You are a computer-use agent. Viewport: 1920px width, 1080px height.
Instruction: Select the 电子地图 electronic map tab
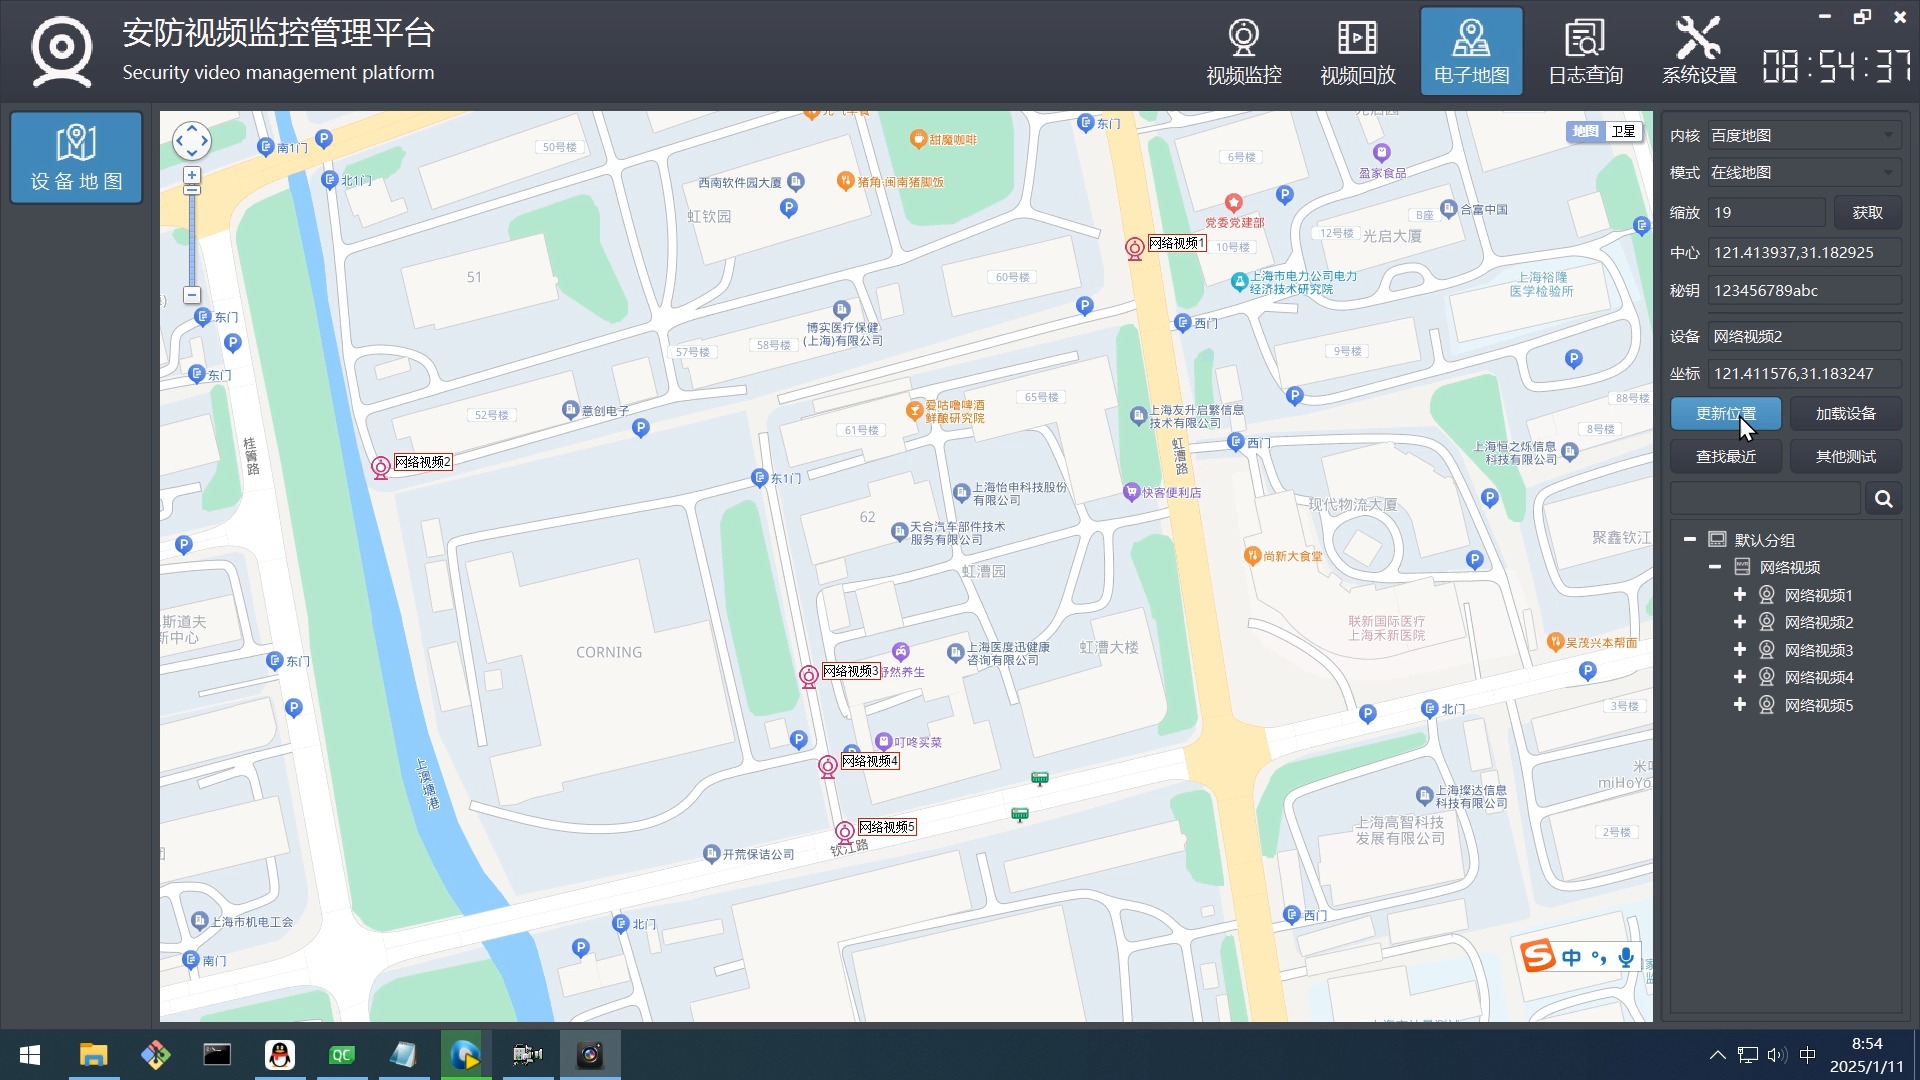(x=1471, y=52)
